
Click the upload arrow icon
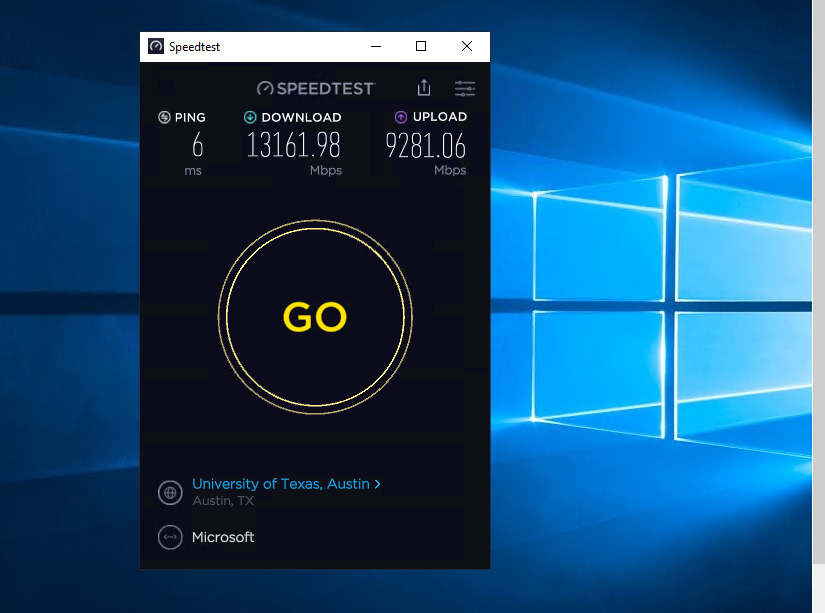tap(401, 117)
